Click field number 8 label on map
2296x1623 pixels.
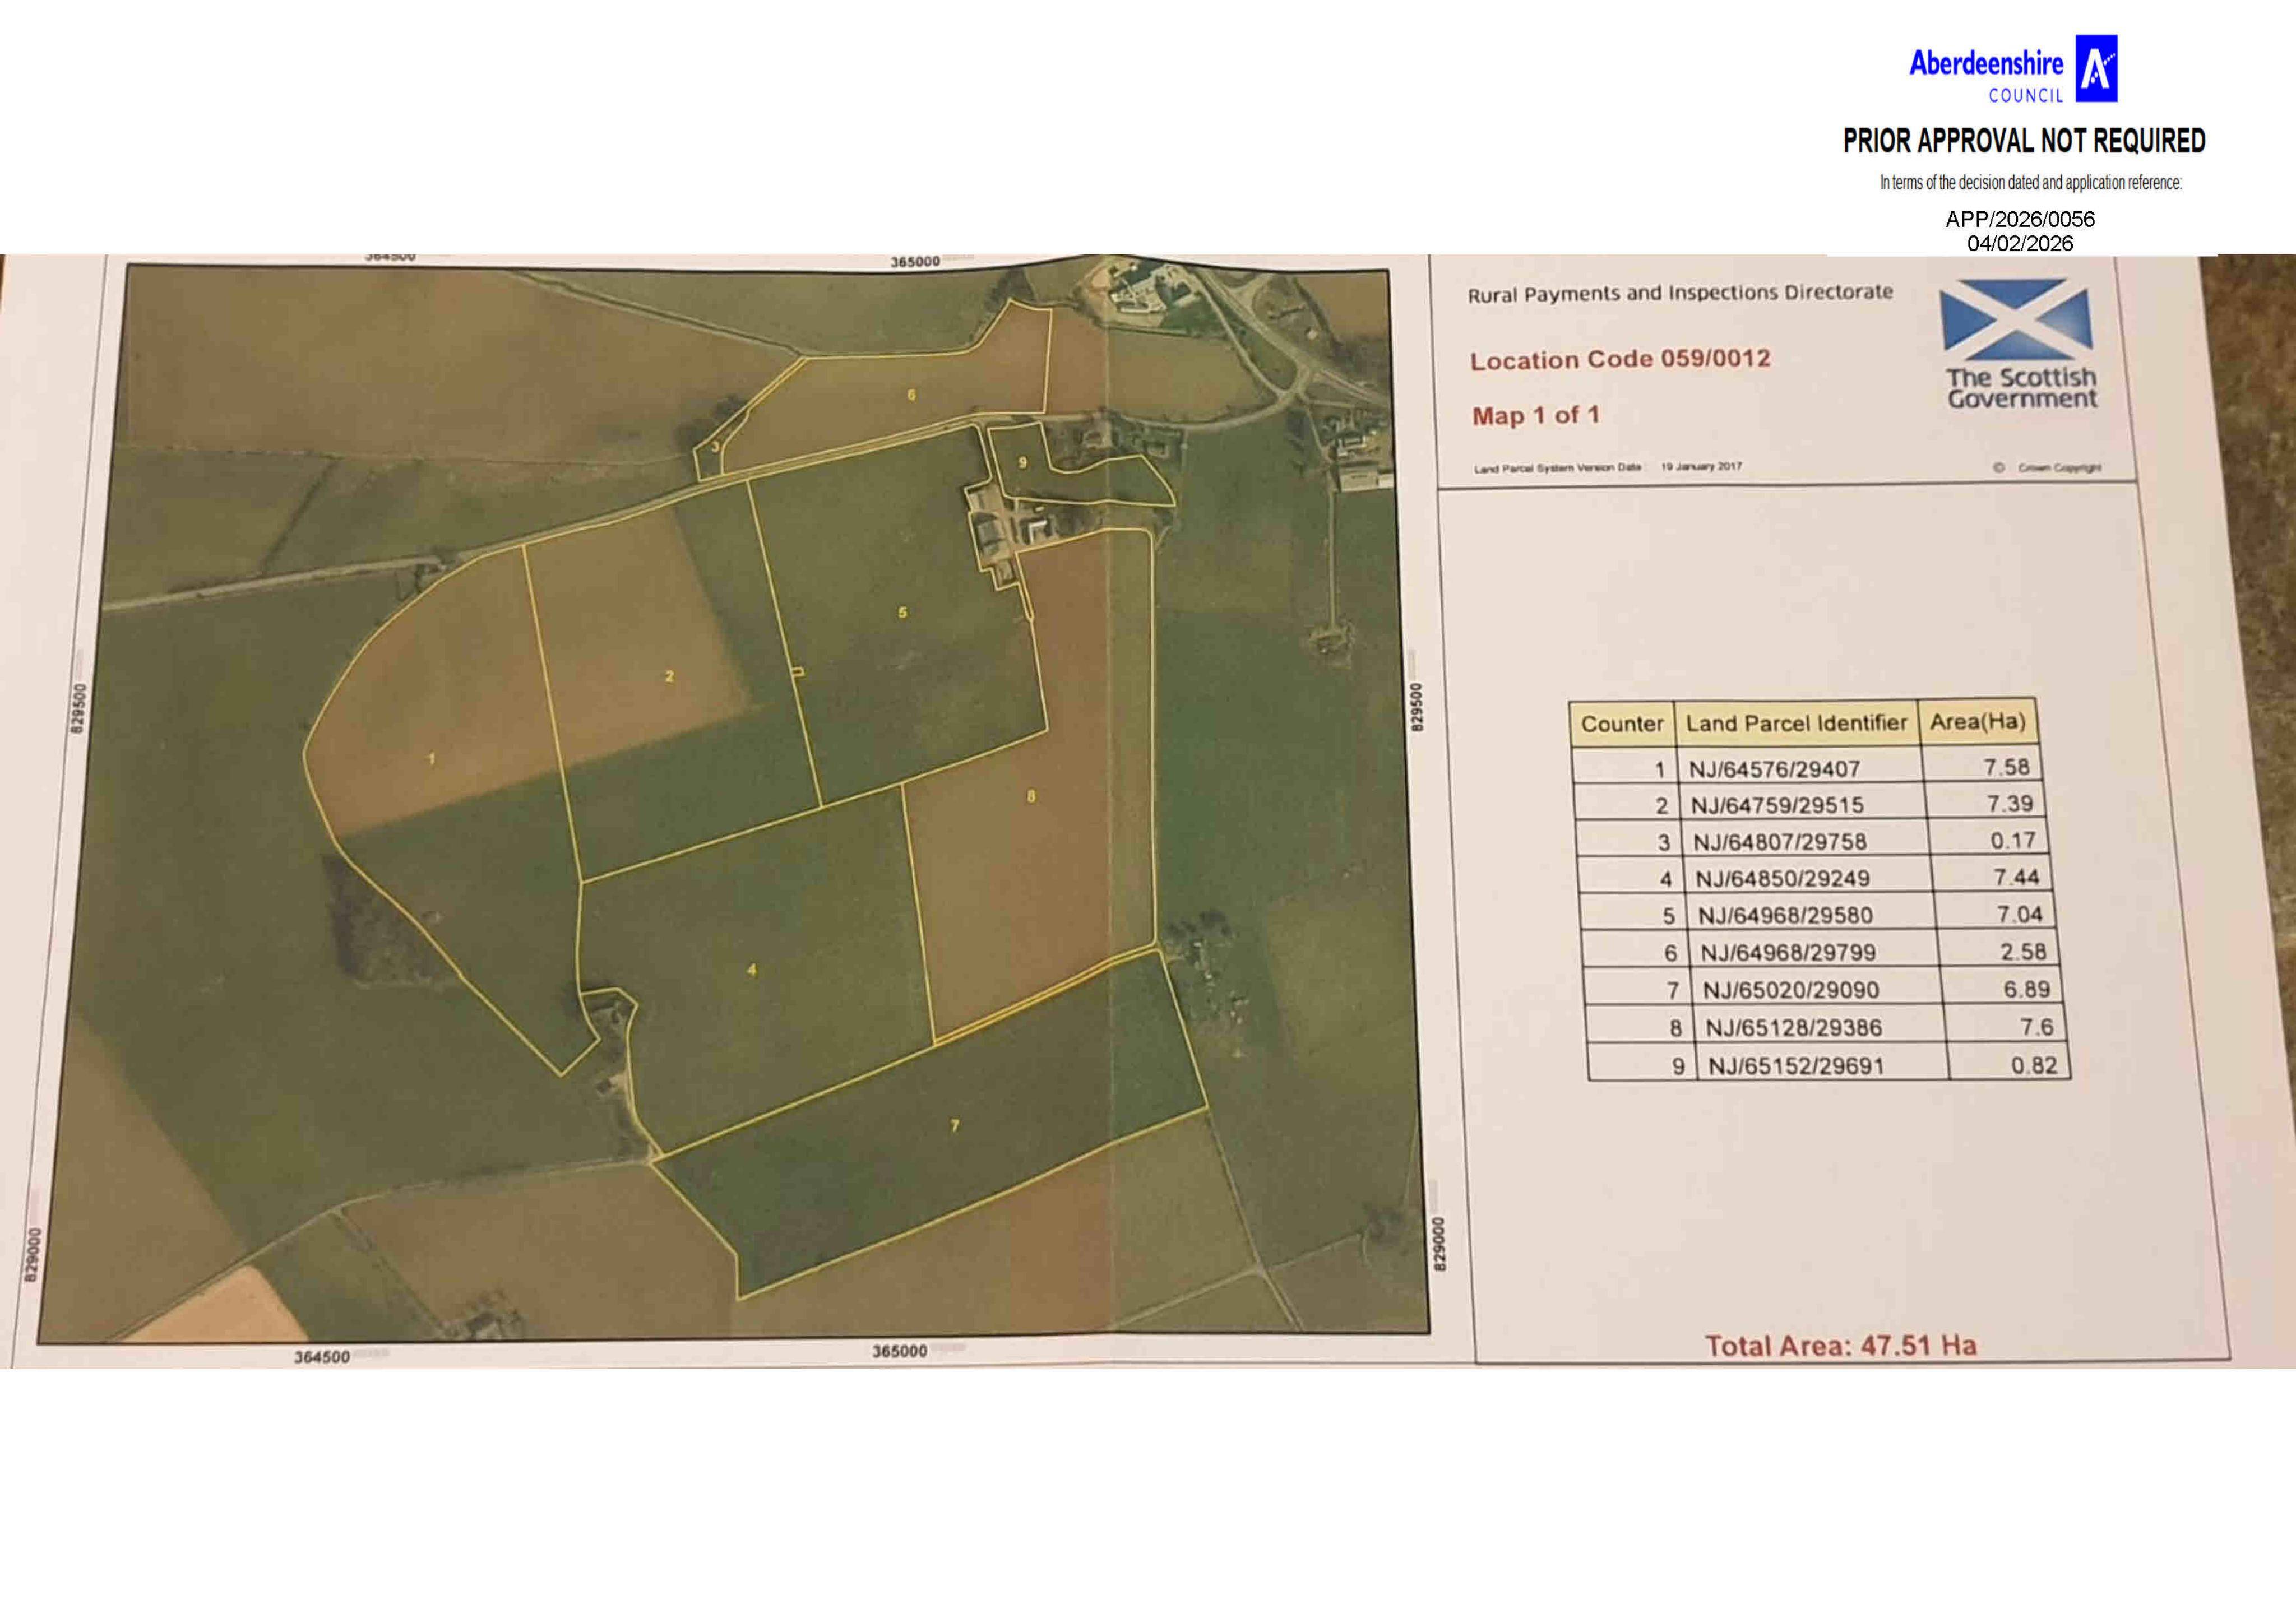[x=1031, y=797]
